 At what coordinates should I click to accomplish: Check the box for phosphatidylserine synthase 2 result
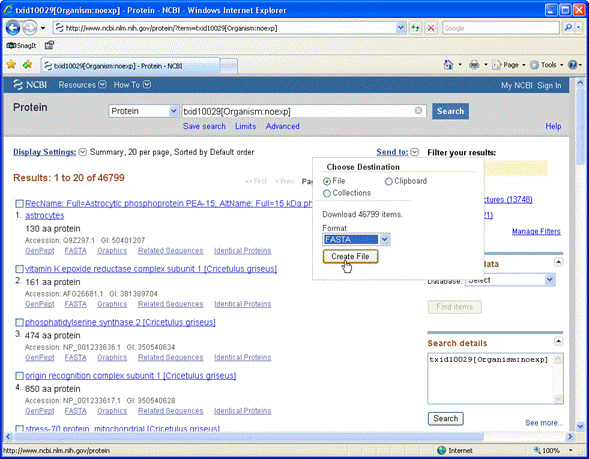coord(19,322)
